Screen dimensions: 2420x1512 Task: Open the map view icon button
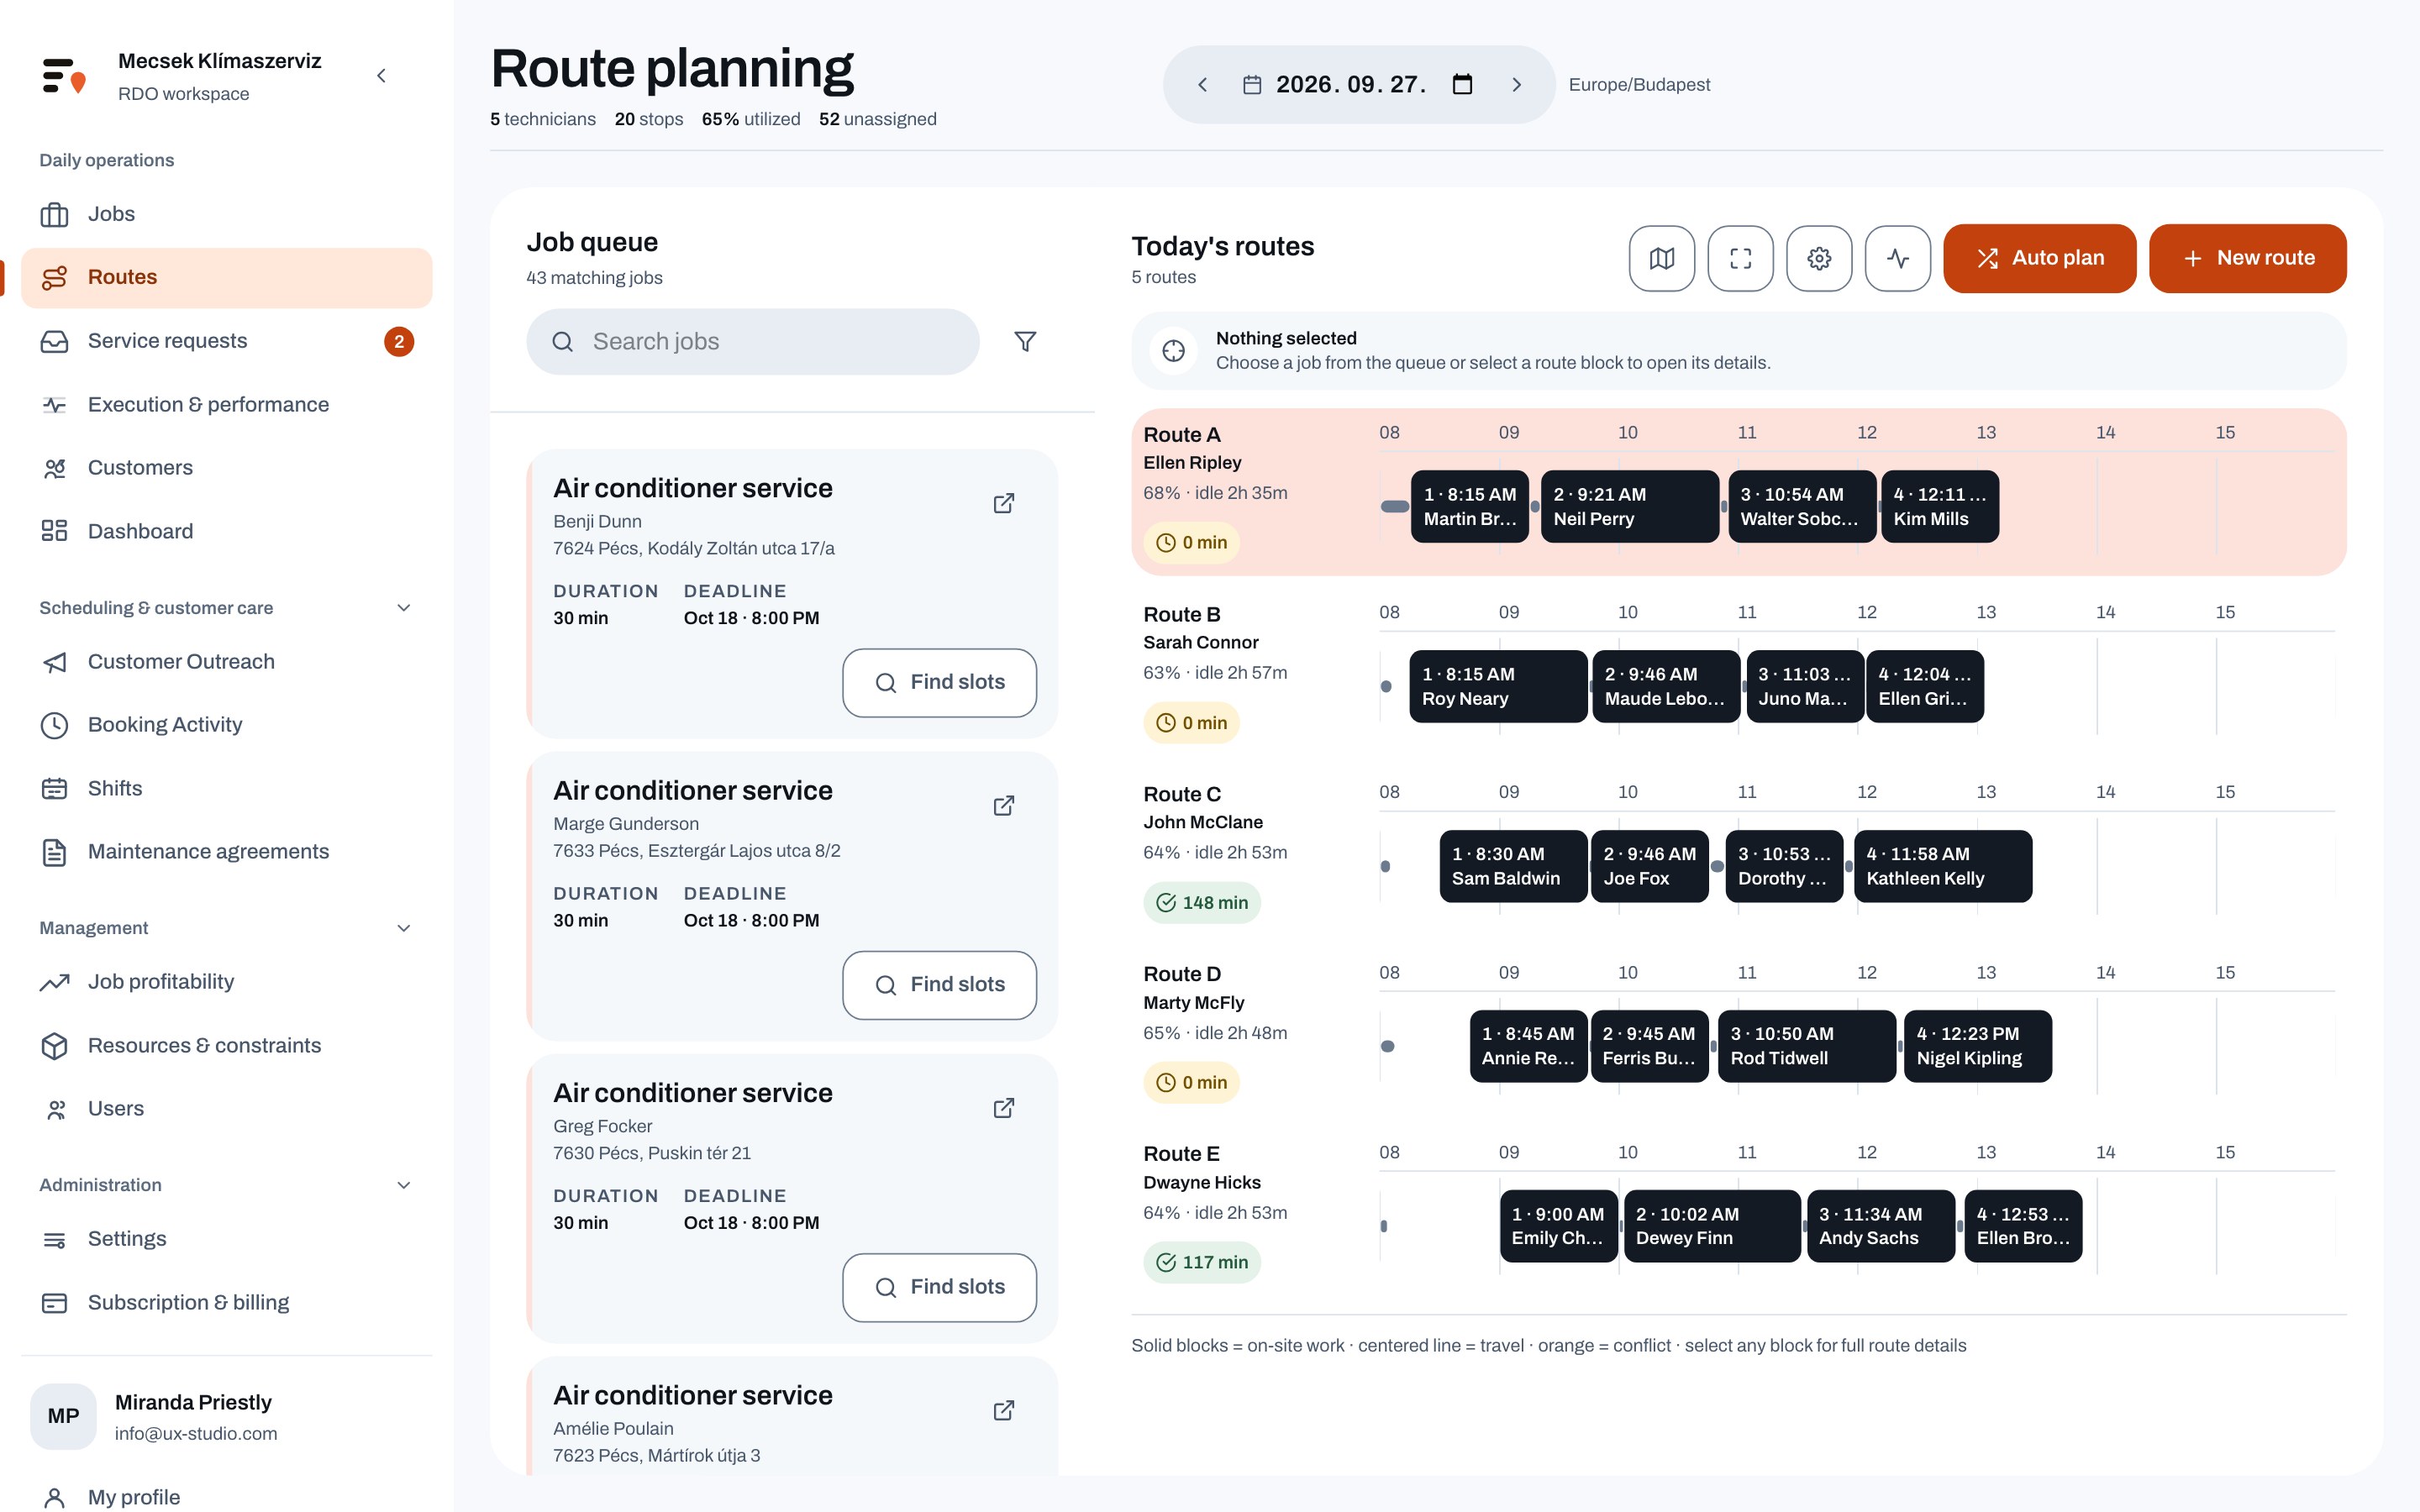click(1661, 258)
